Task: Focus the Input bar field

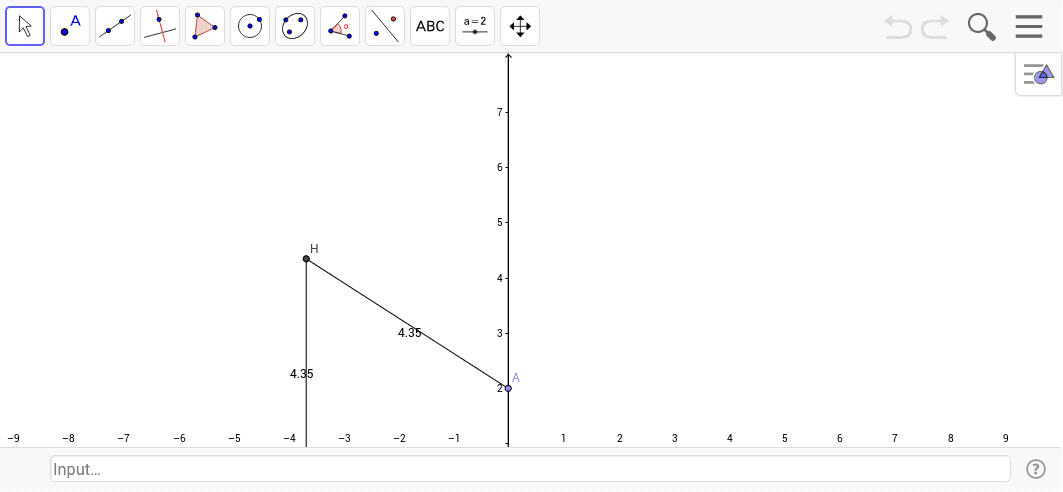Action: coord(530,469)
